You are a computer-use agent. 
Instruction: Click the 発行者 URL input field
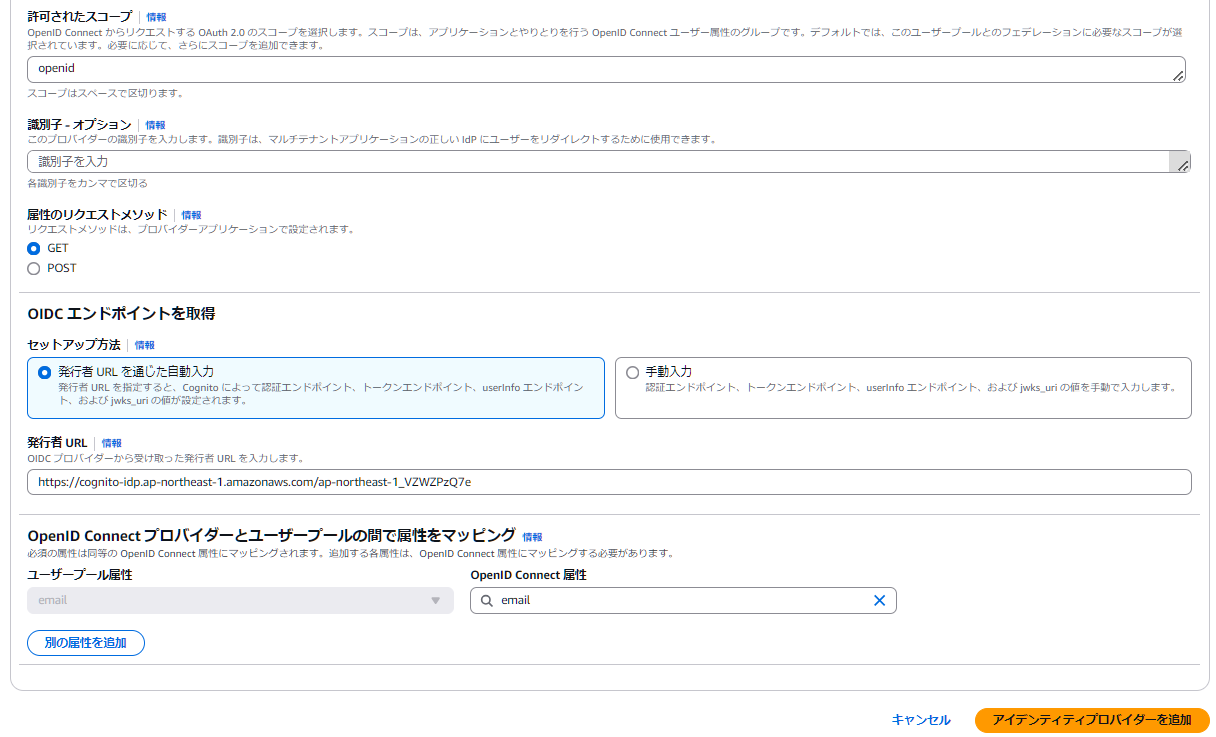coord(609,482)
